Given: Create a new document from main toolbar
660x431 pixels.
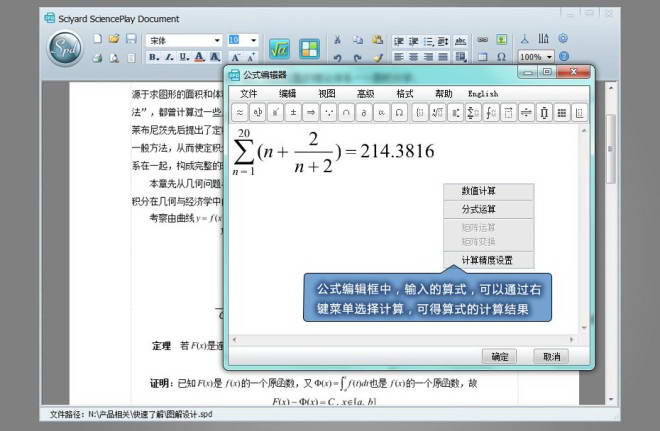Looking at the screenshot, I should coord(97,39).
